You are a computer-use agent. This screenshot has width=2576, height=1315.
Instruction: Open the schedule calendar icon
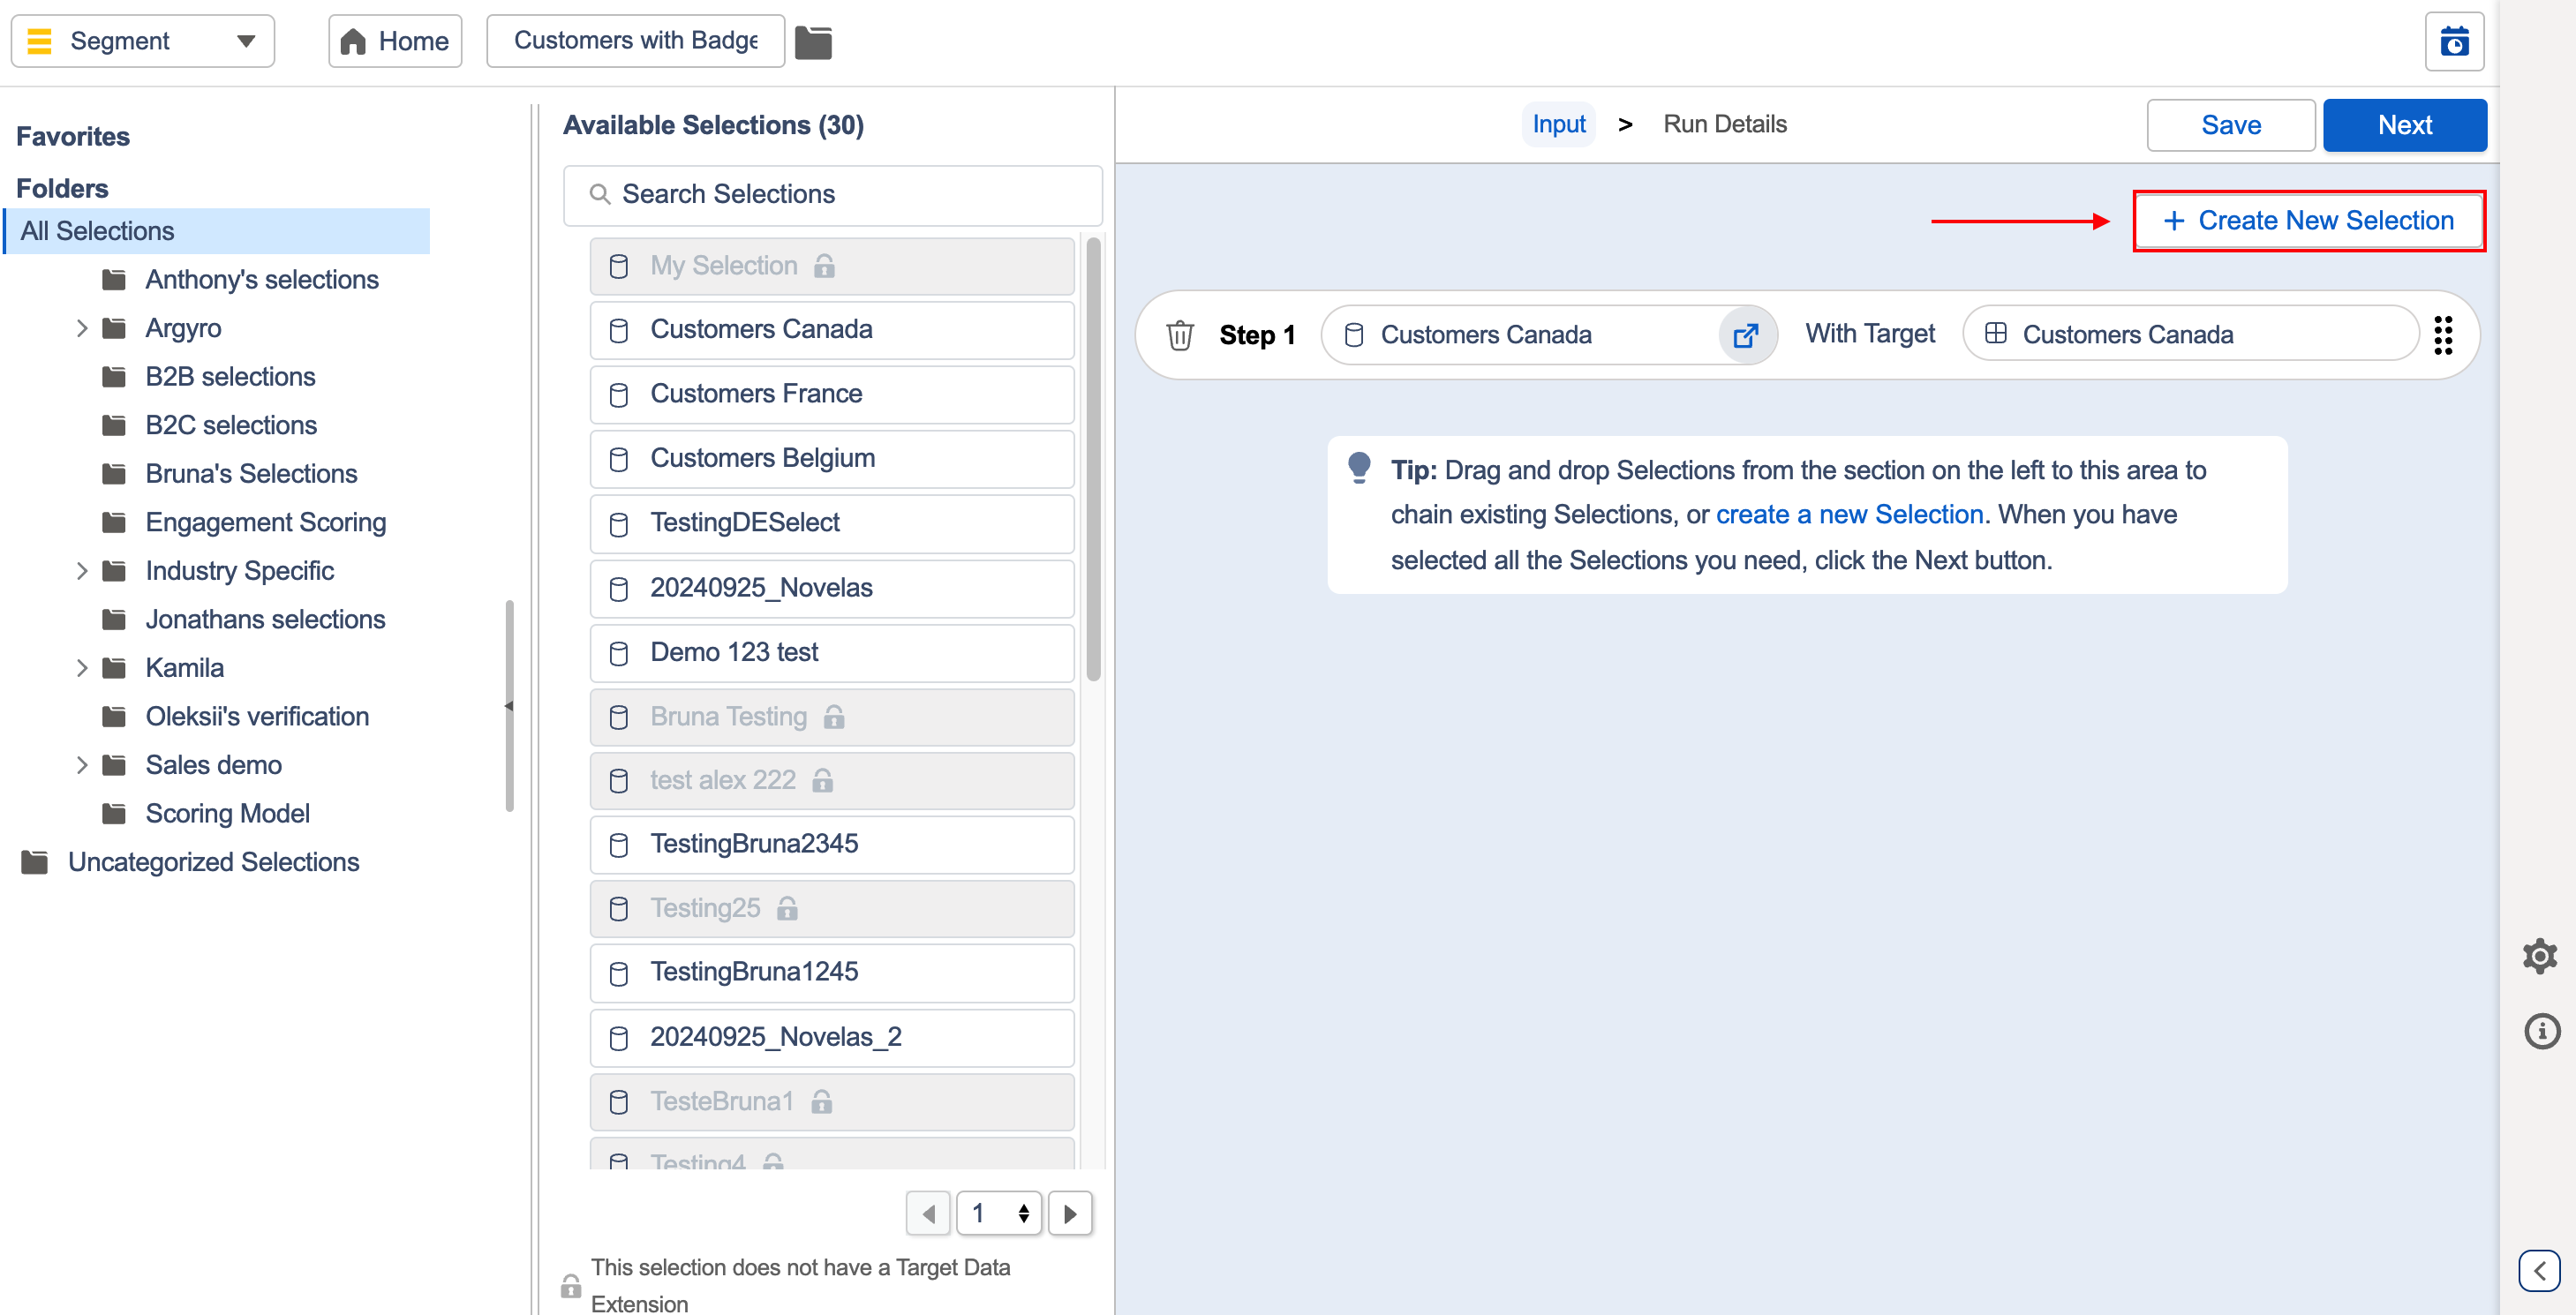click(x=2454, y=42)
